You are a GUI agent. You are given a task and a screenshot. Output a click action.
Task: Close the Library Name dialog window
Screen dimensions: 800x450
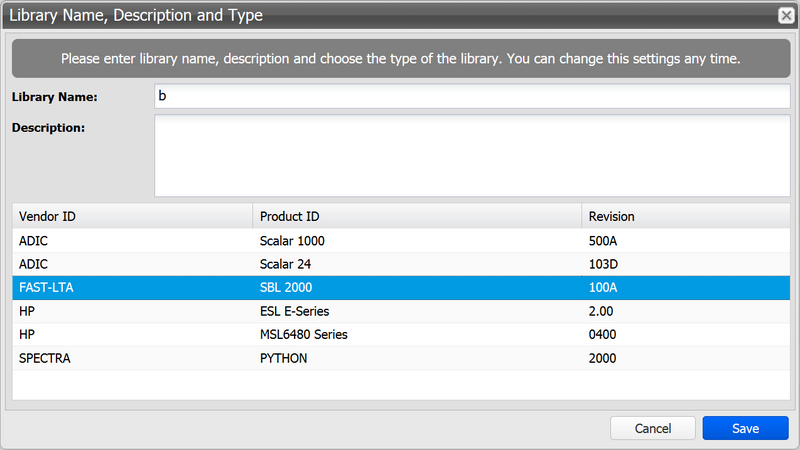787,15
